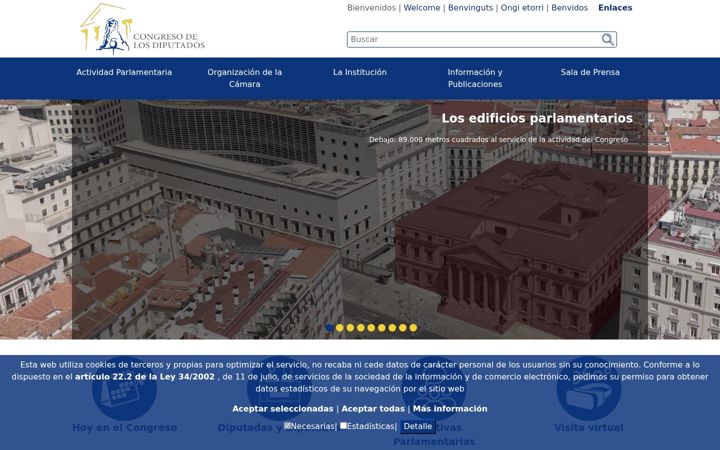Image resolution: width=720 pixels, height=450 pixels.
Task: Click the magnifying glass search icon
Action: 608,39
